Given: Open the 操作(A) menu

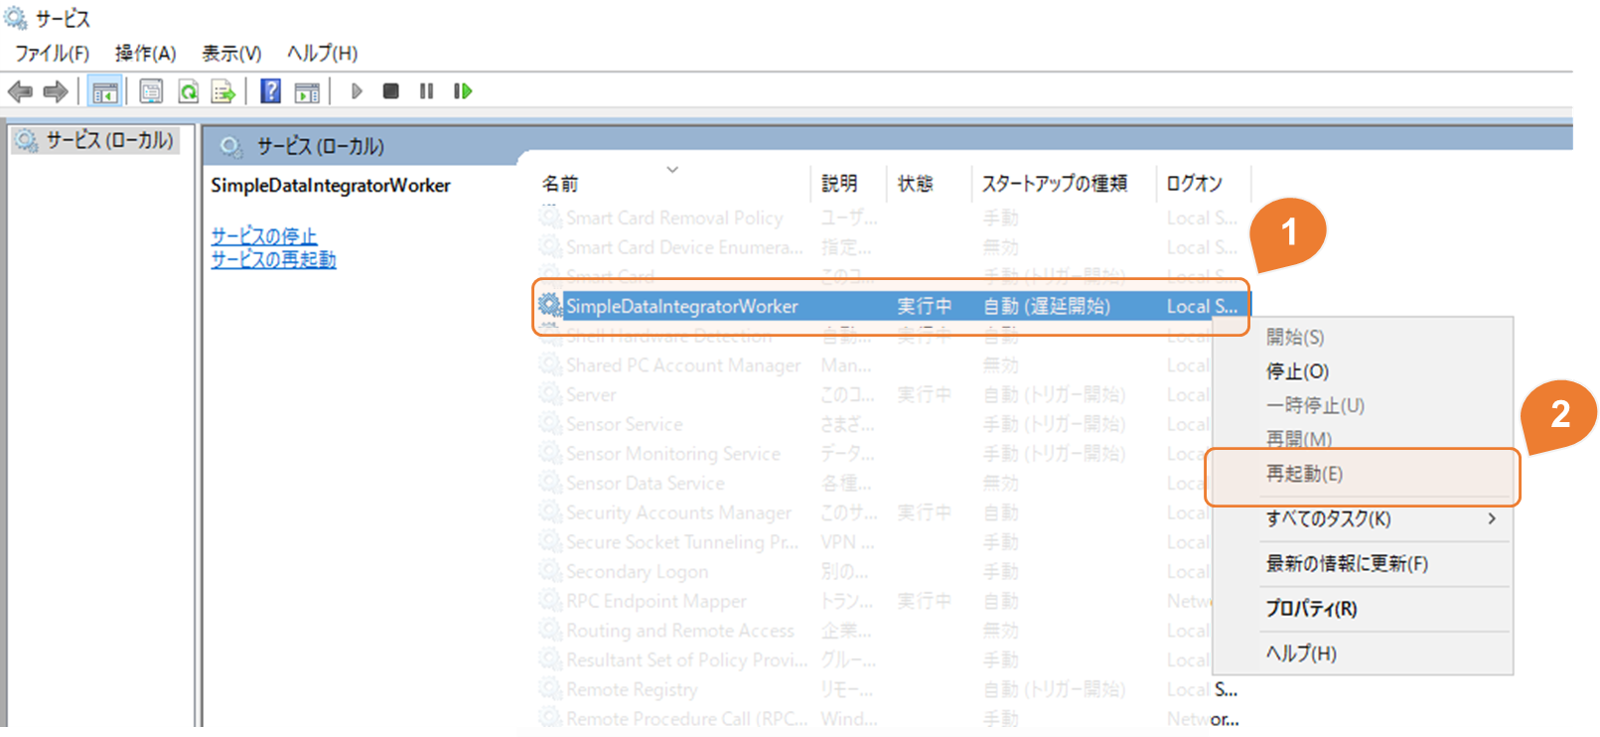Looking at the screenshot, I should coord(145,53).
